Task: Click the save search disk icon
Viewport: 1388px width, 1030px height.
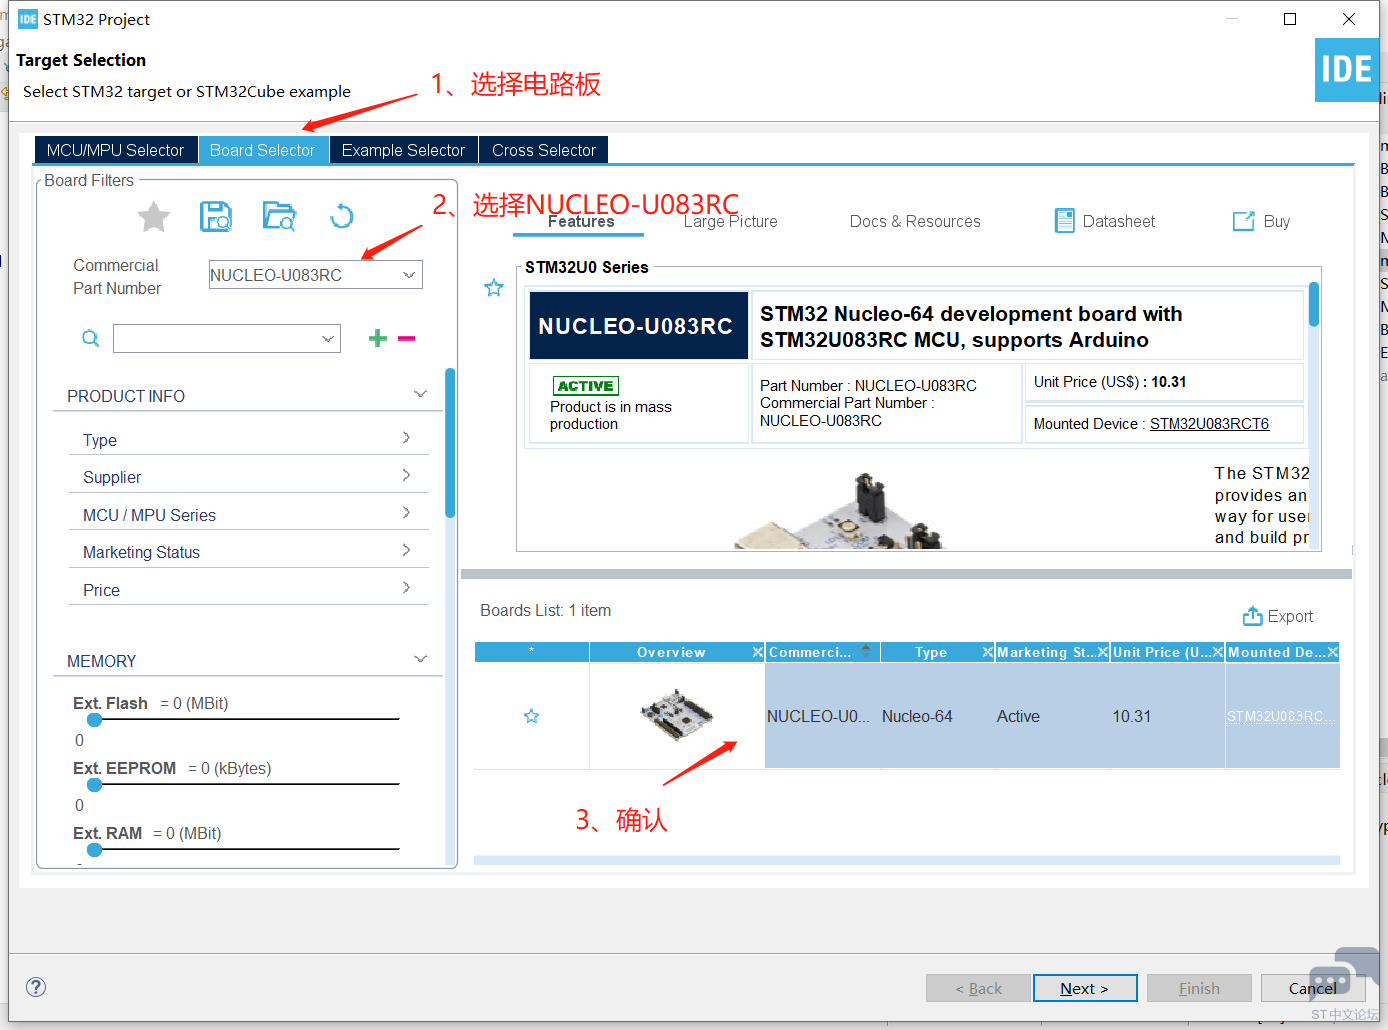Action: tap(216, 216)
